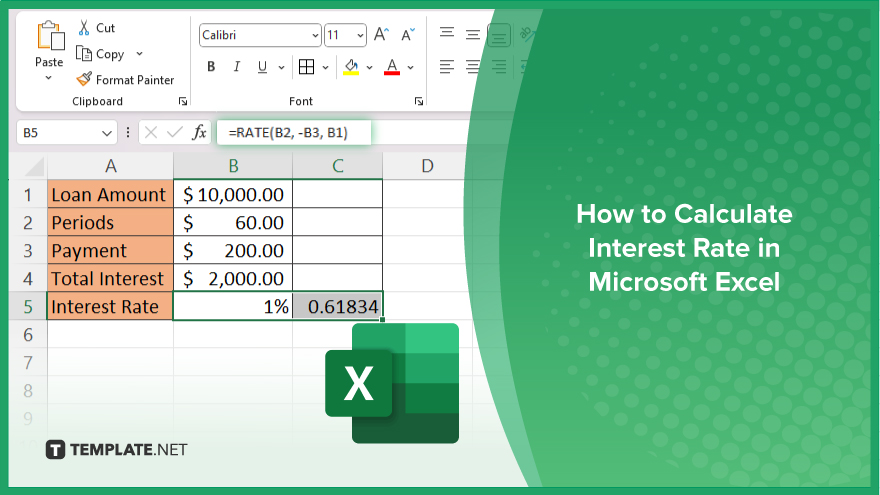
Task: Click the Excel logo graphic
Action: coord(392,383)
